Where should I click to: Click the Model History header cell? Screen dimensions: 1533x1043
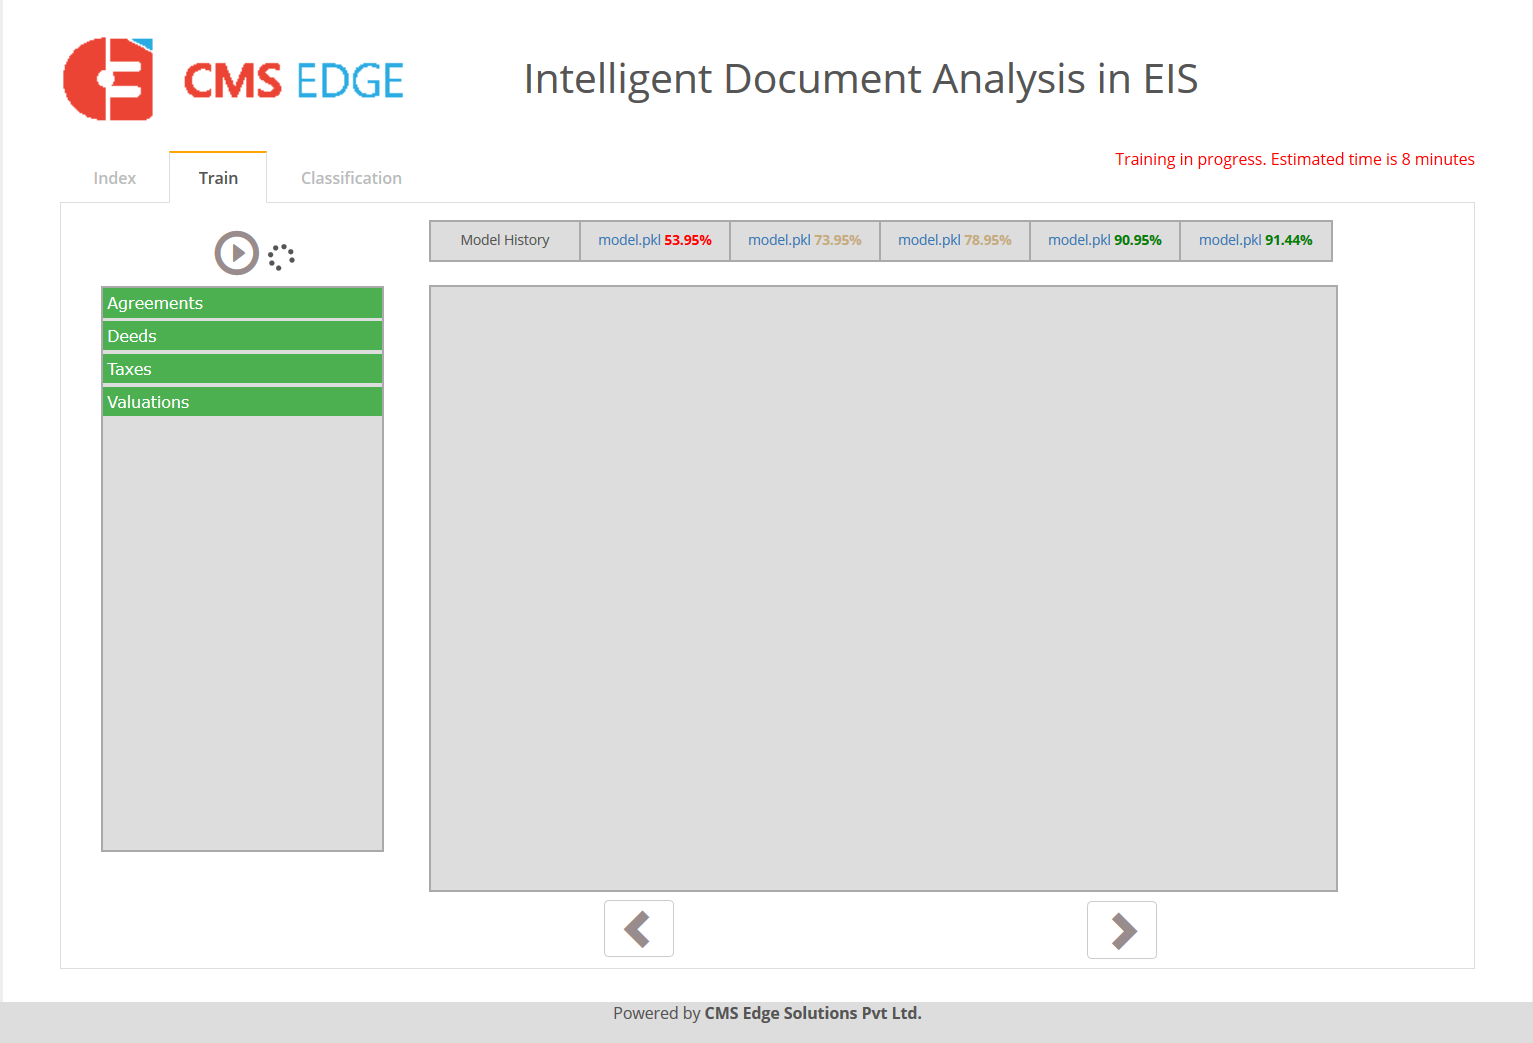505,240
